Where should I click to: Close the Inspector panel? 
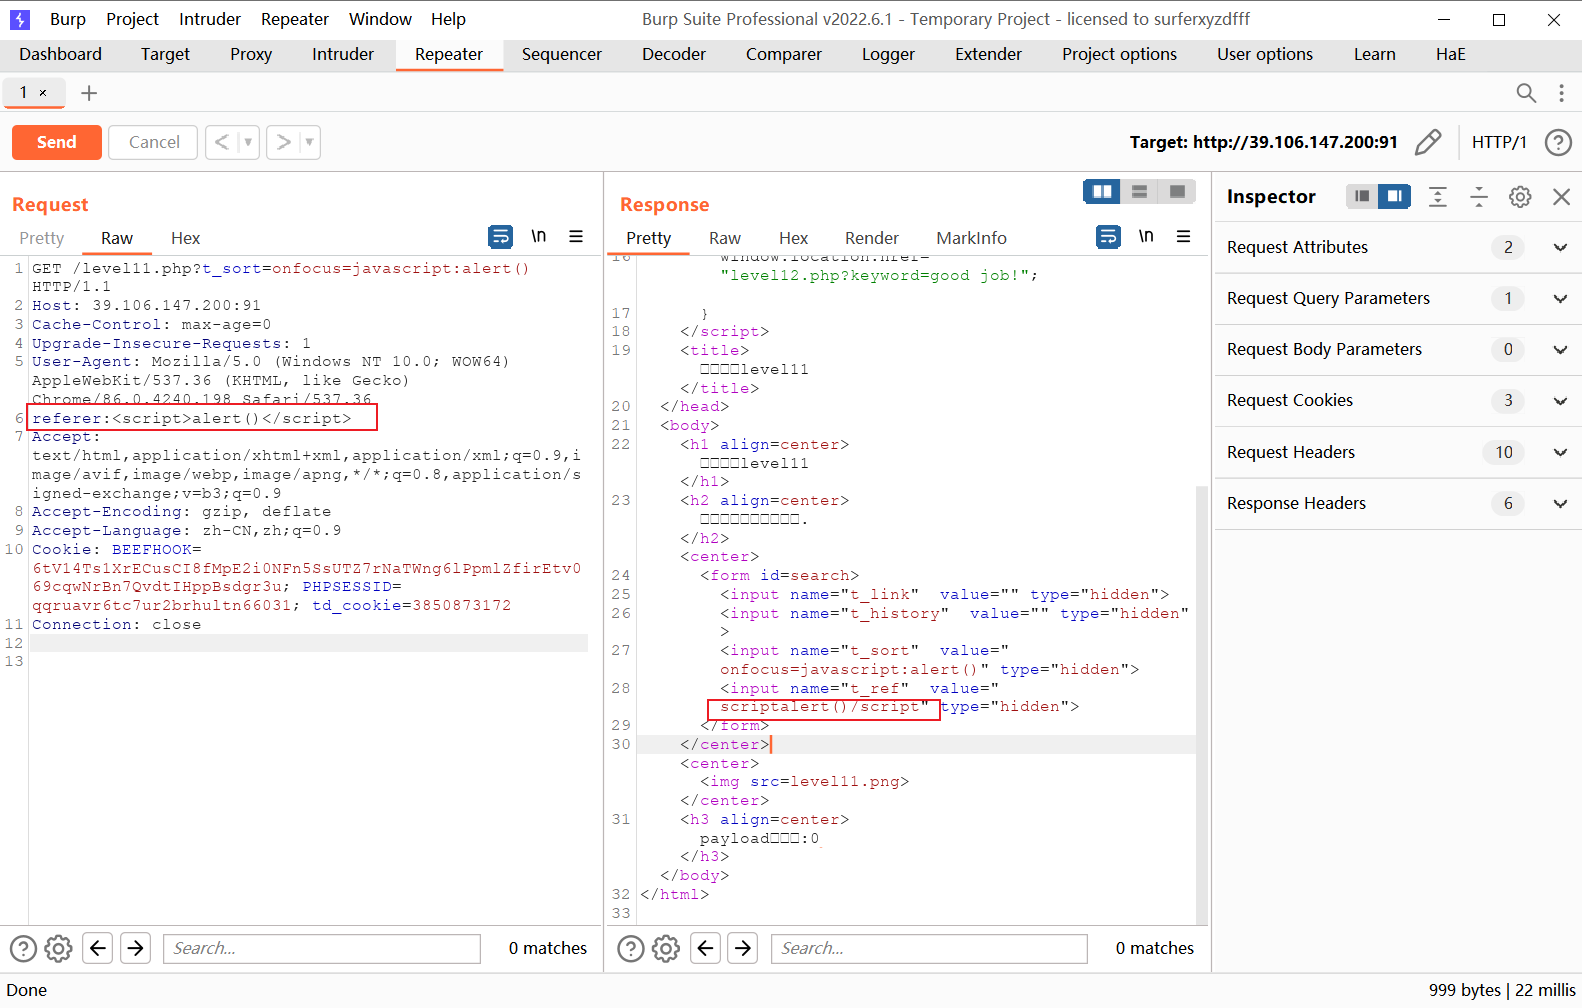[x=1561, y=197]
